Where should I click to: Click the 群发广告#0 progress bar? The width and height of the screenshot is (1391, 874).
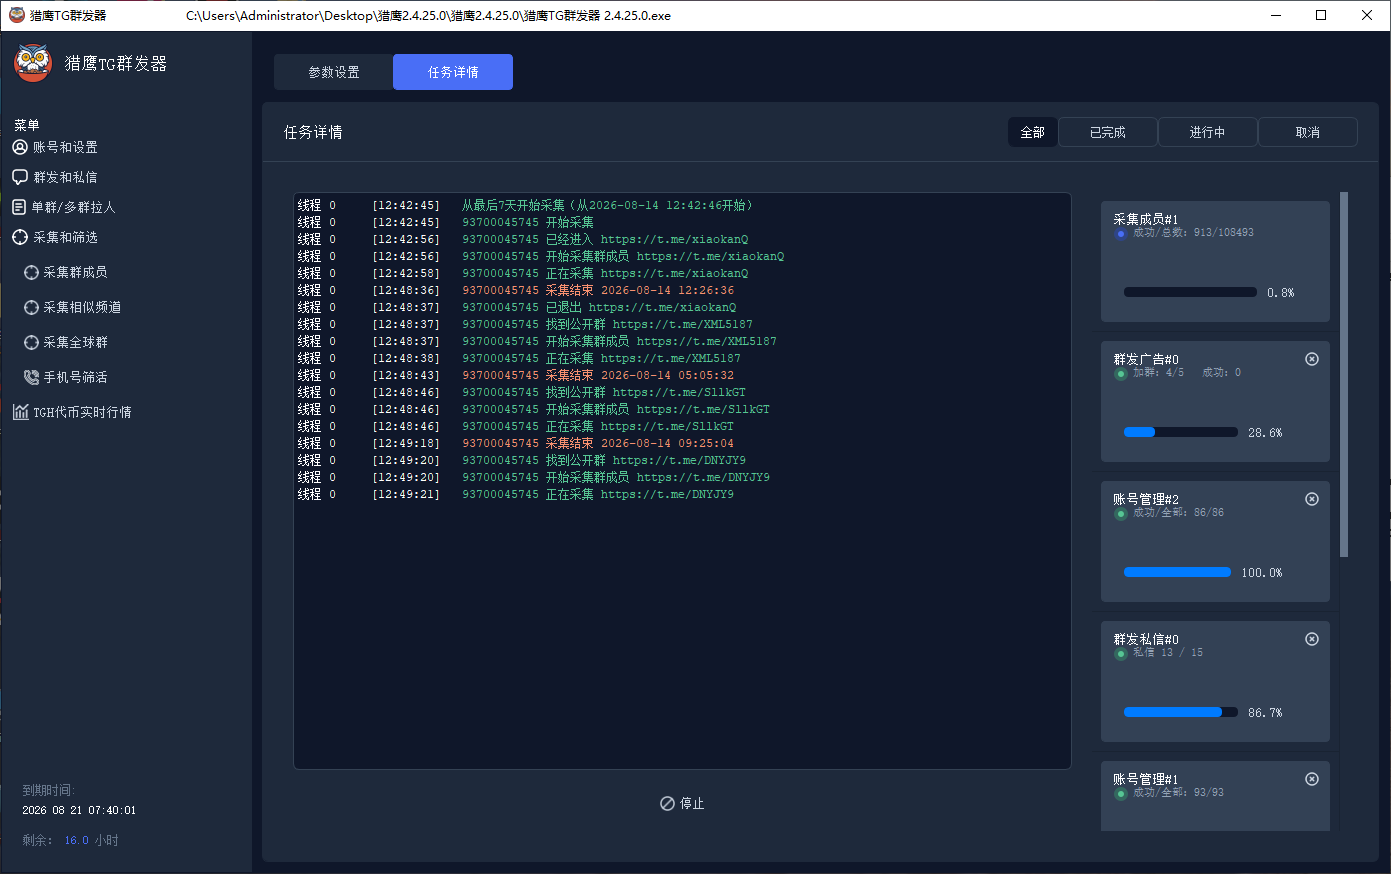(1181, 432)
